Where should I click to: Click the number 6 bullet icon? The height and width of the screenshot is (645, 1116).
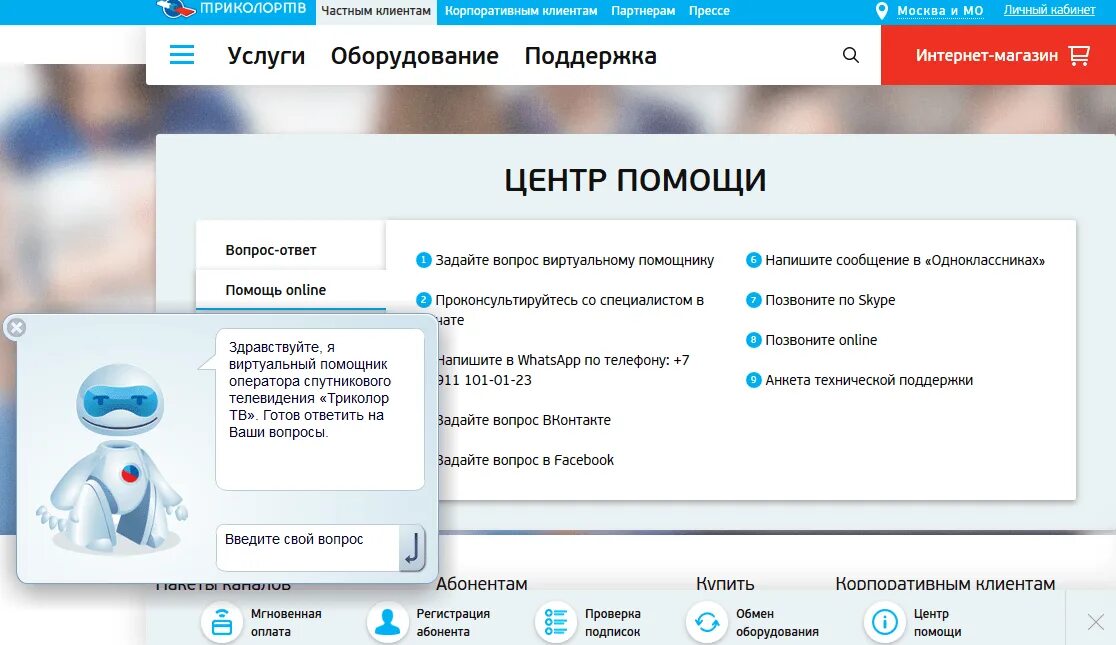[x=753, y=260]
